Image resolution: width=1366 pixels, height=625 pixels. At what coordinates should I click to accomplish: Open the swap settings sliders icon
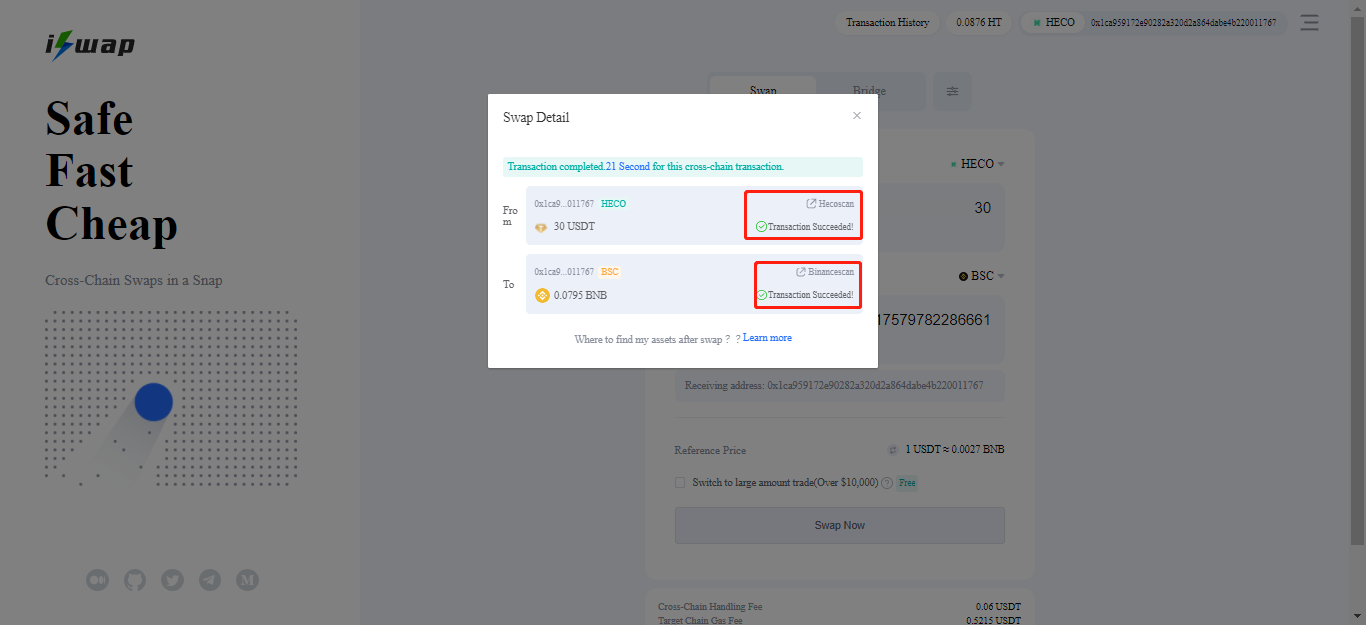point(952,91)
